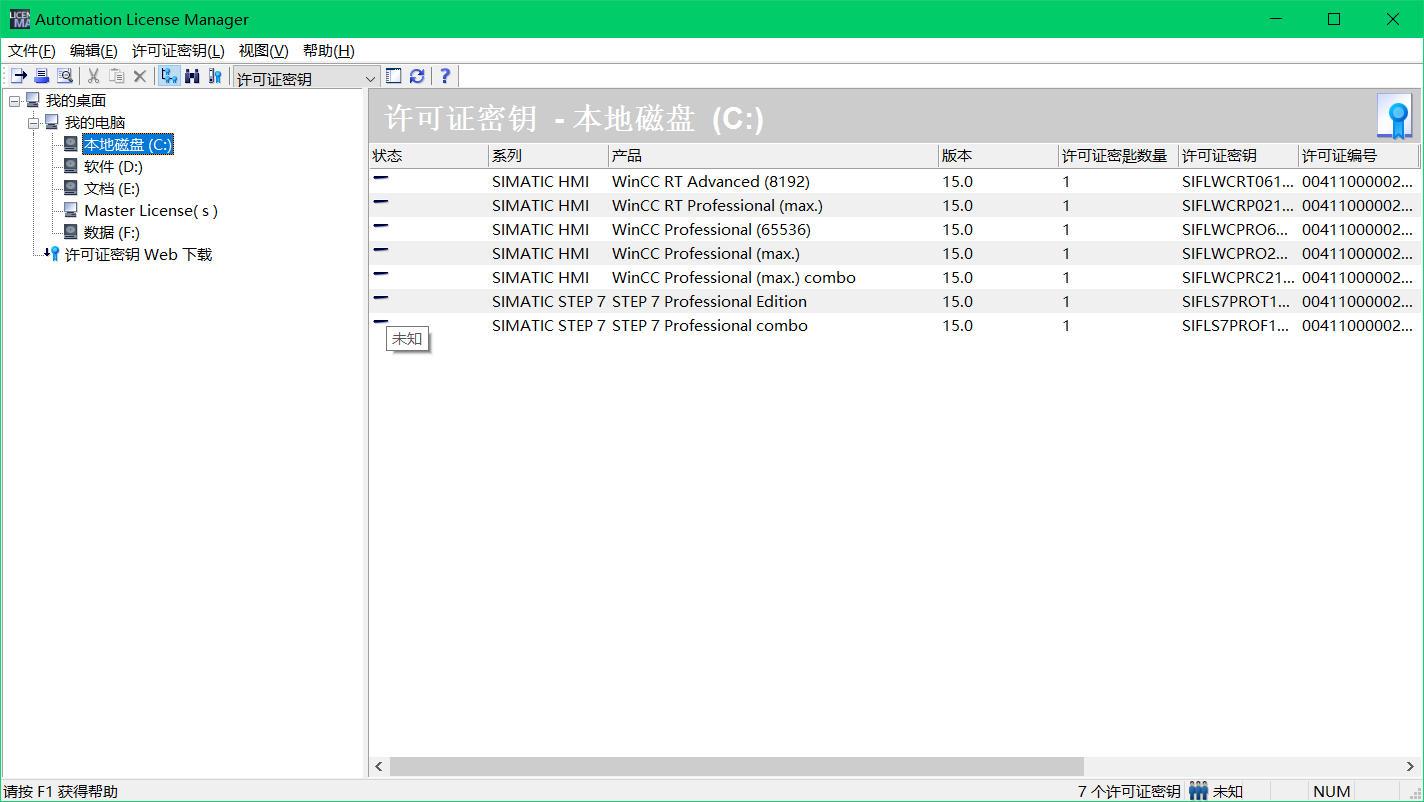Select 许可证密钥 Web 下载 item
1424x802 pixels.
click(x=138, y=255)
